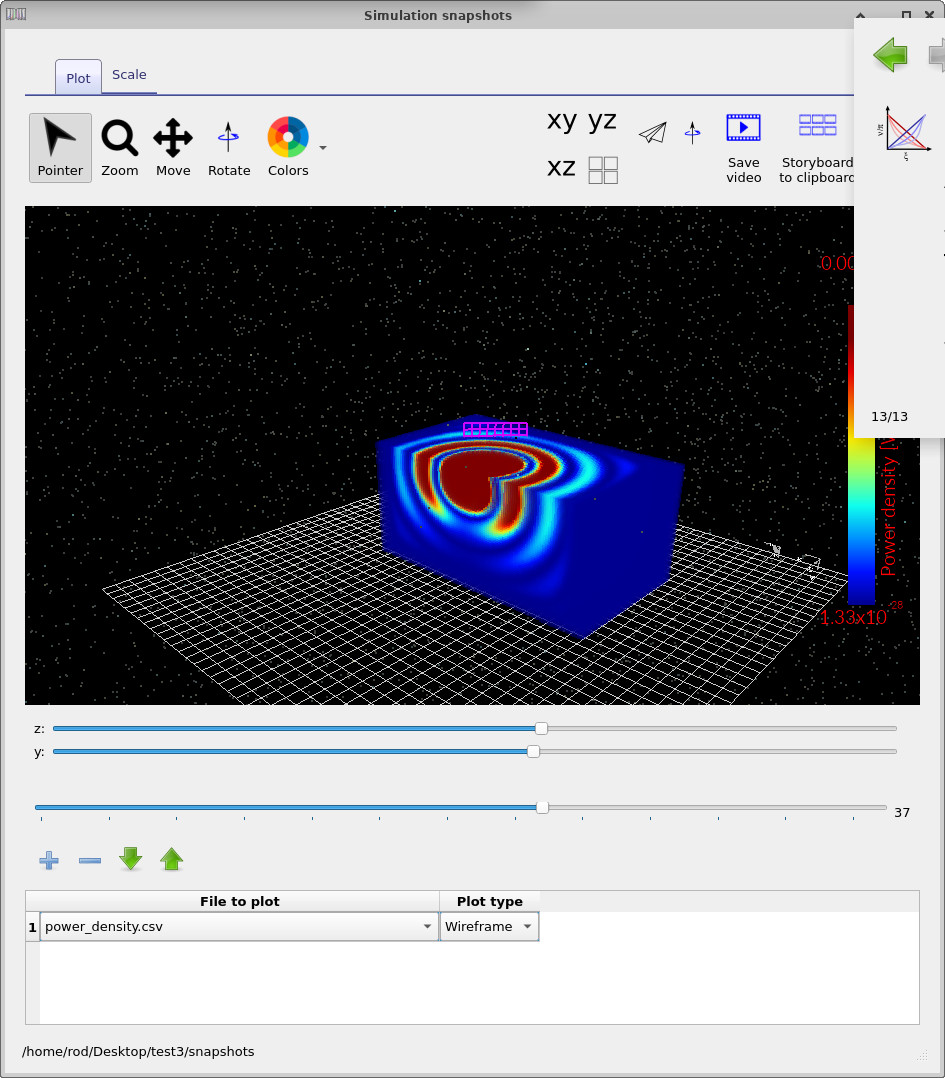The width and height of the screenshot is (945, 1078).
Task: Open the power_density.csv file dropdown
Action: (427, 926)
